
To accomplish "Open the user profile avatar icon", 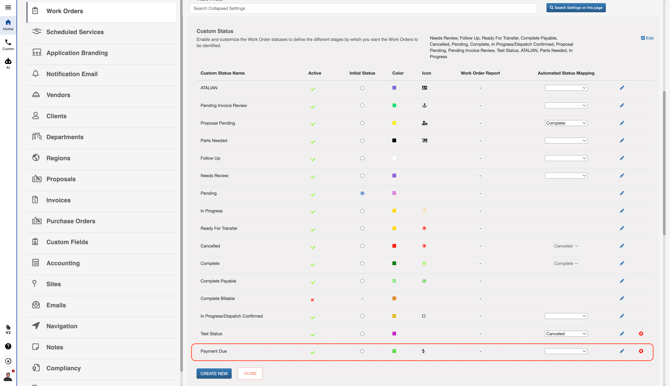I will tap(8, 377).
